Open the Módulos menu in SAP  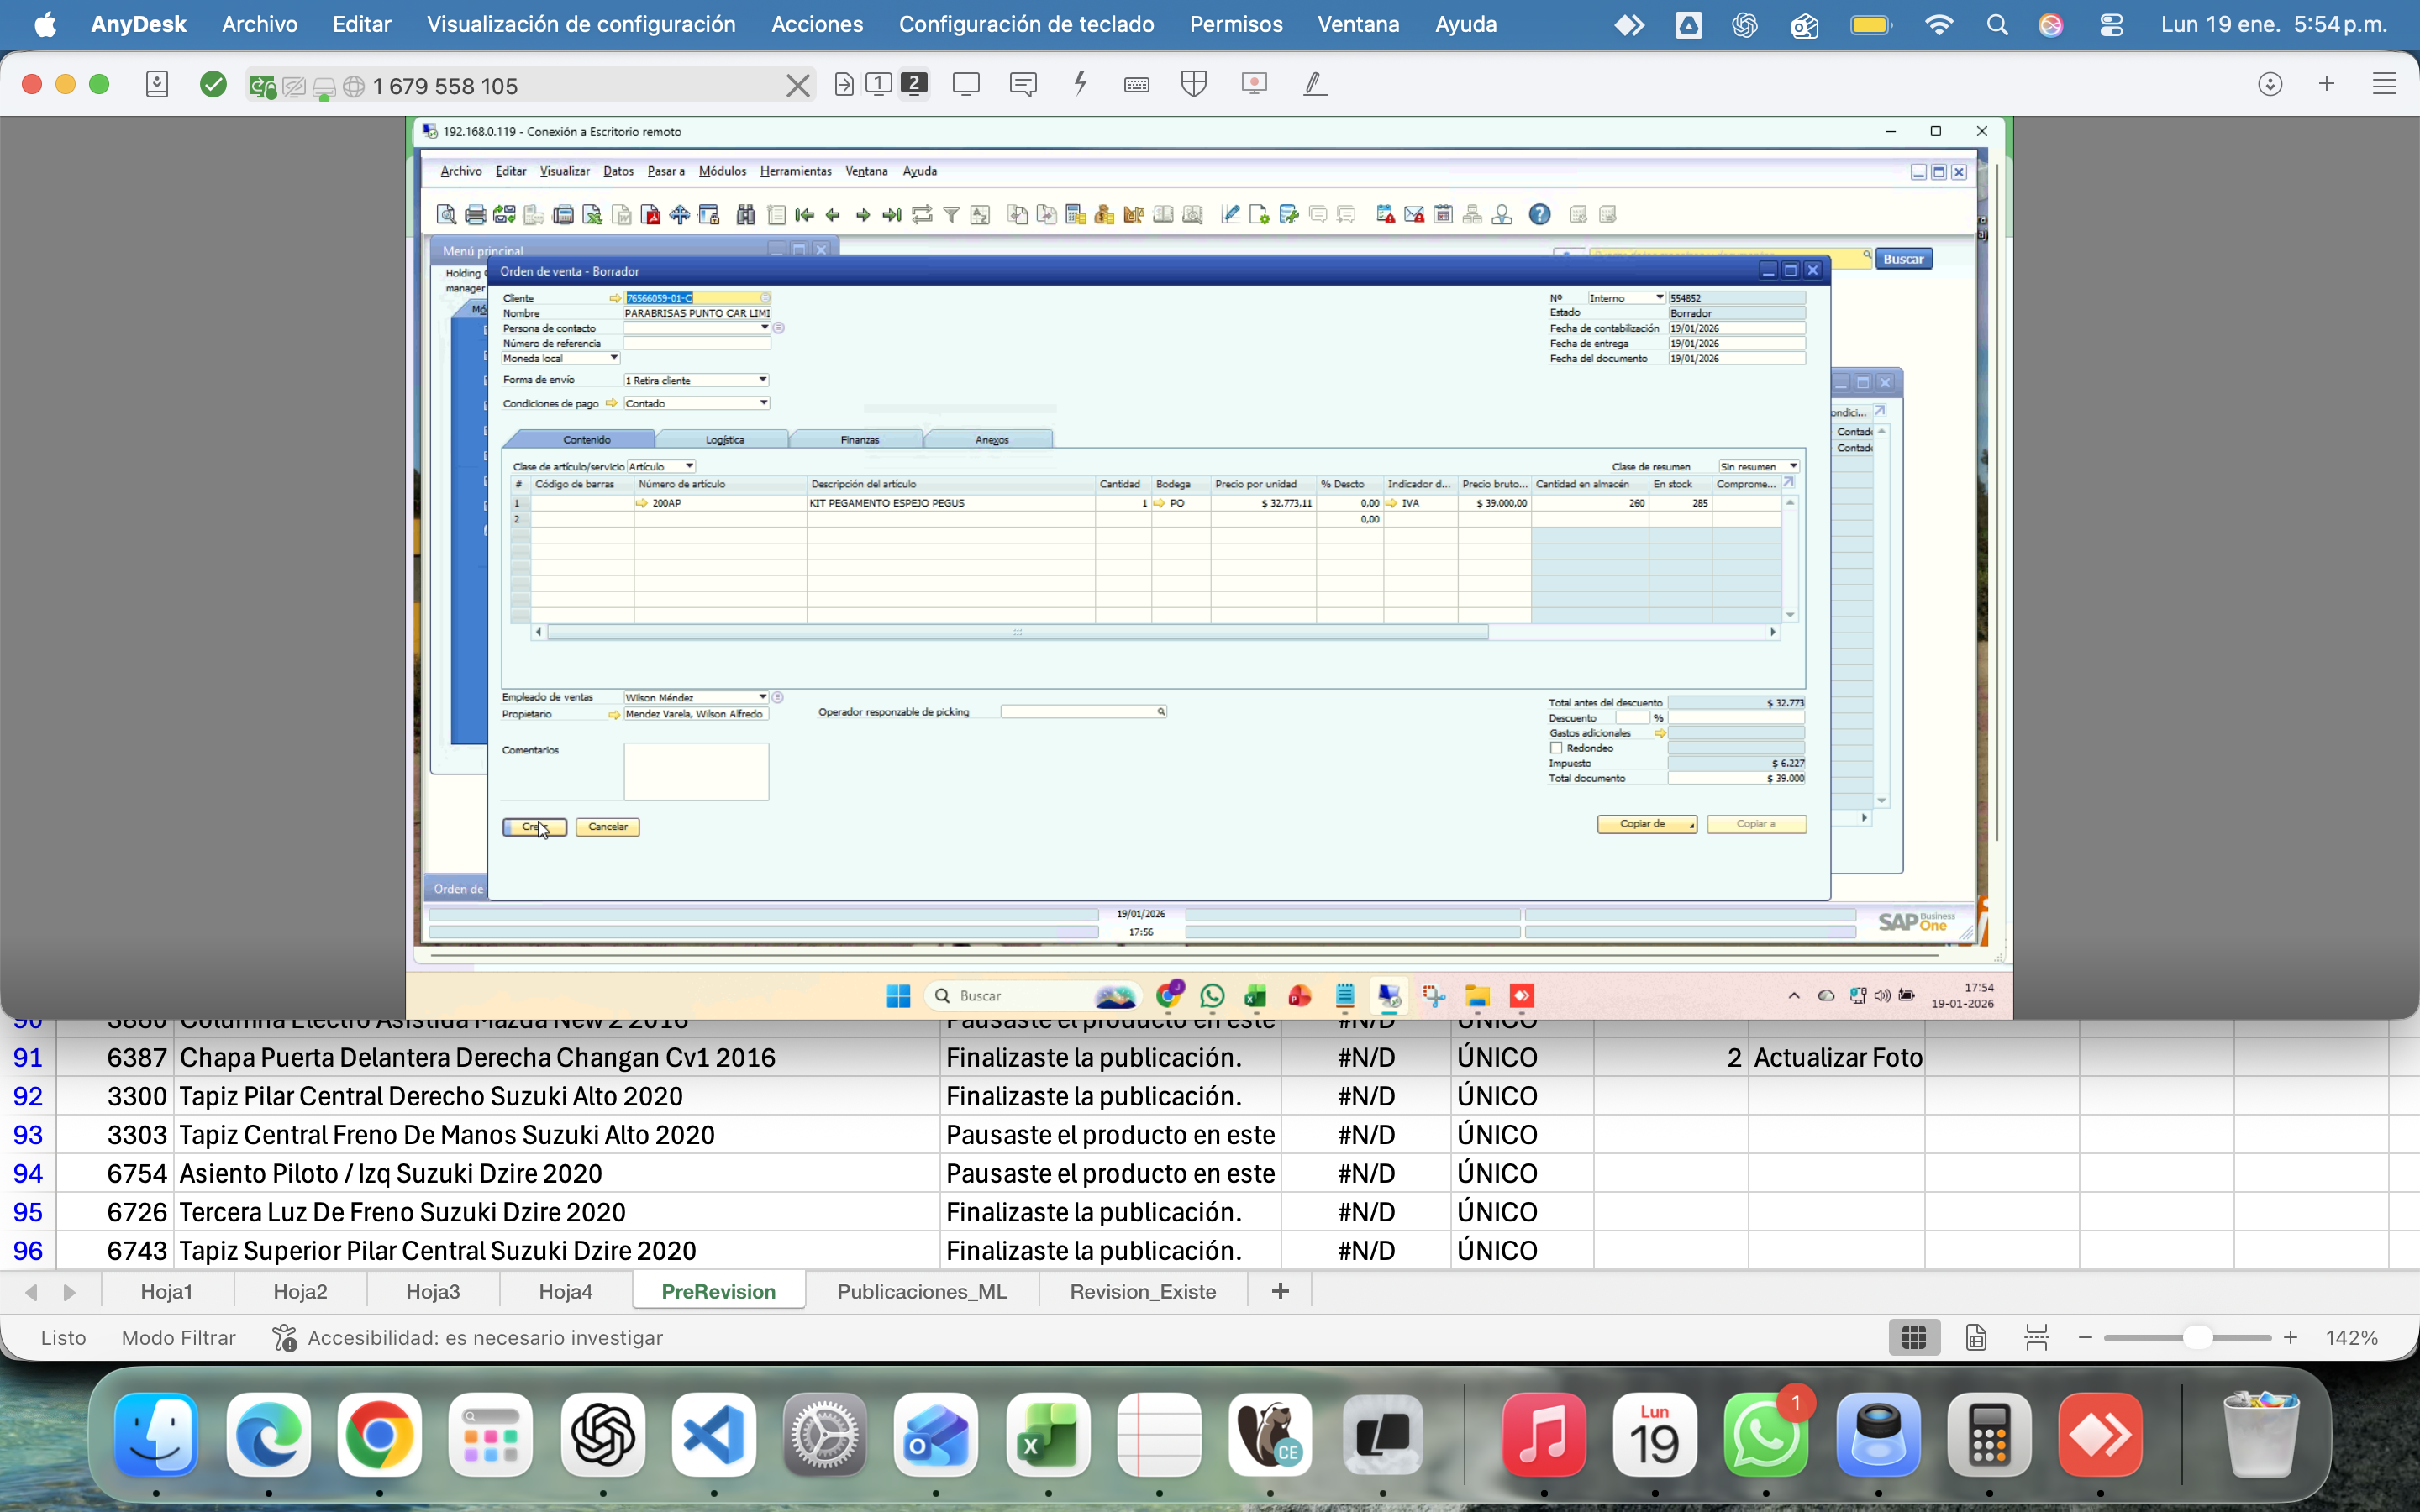[722, 171]
